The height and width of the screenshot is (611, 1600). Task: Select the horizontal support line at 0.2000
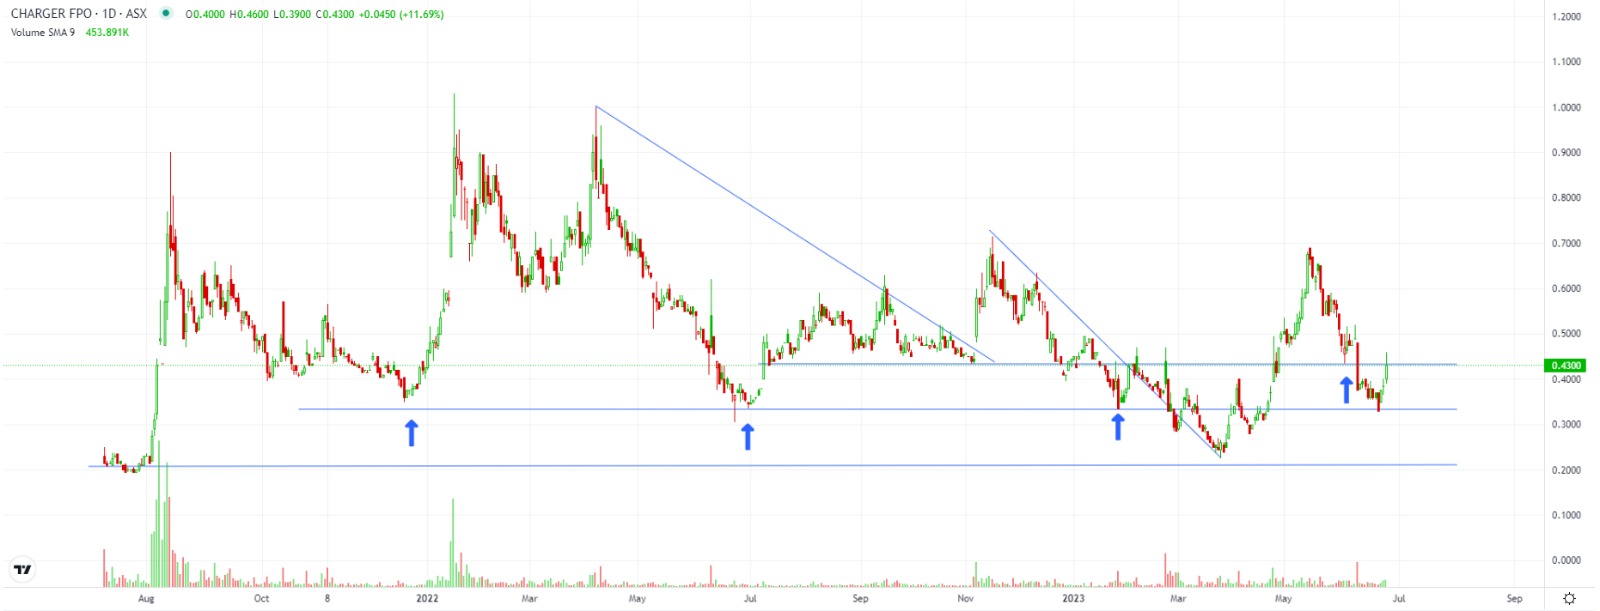800,465
